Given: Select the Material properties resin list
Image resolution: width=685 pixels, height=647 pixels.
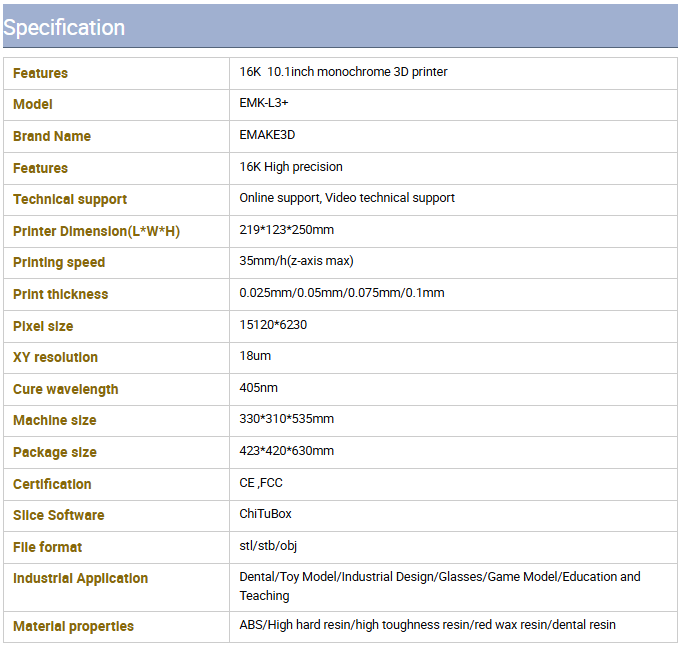Looking at the screenshot, I should (427, 625).
